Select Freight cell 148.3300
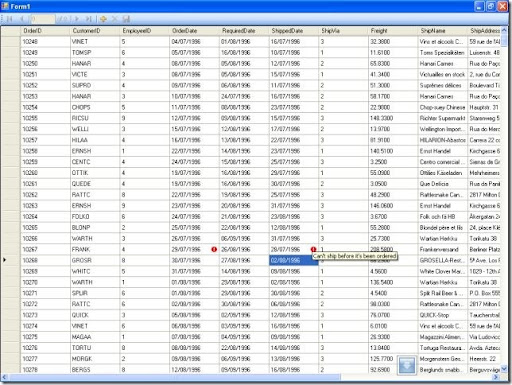Image resolution: width=512 pixels, height=385 pixels. click(x=393, y=118)
